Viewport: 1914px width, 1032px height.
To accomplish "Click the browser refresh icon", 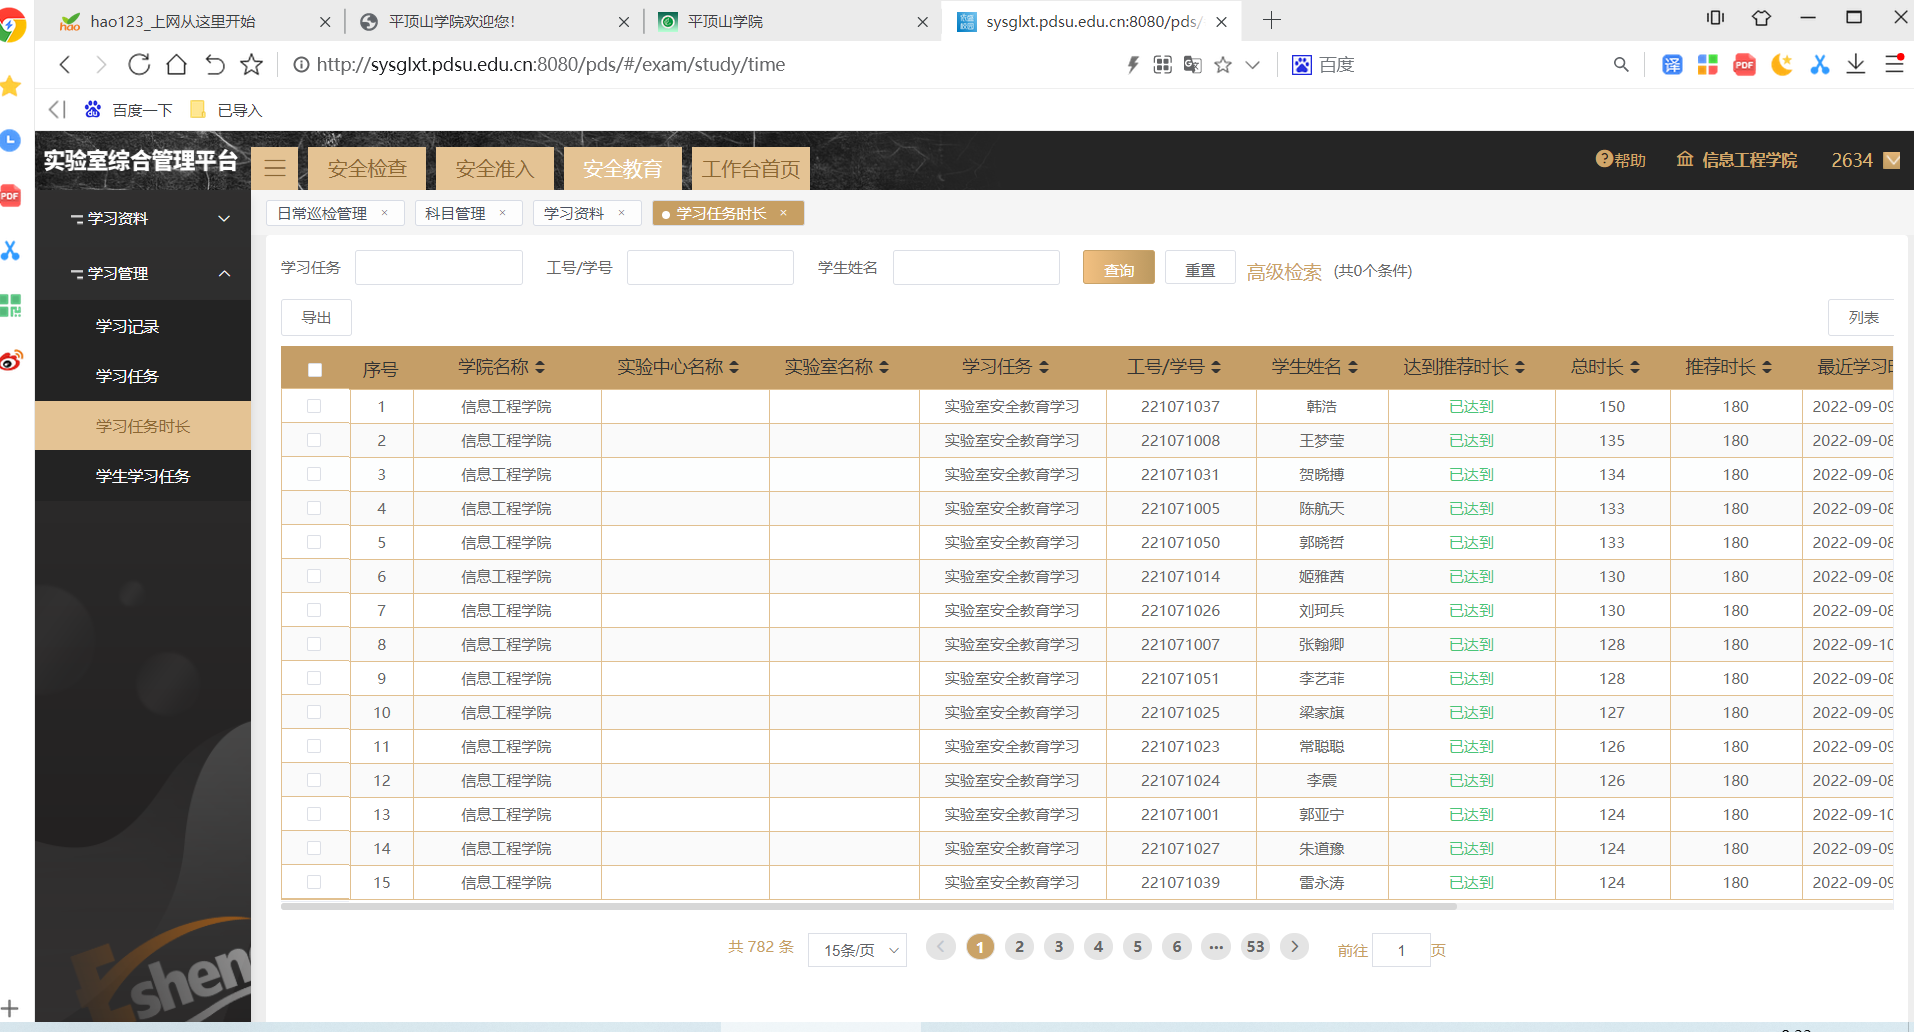I will coord(139,65).
